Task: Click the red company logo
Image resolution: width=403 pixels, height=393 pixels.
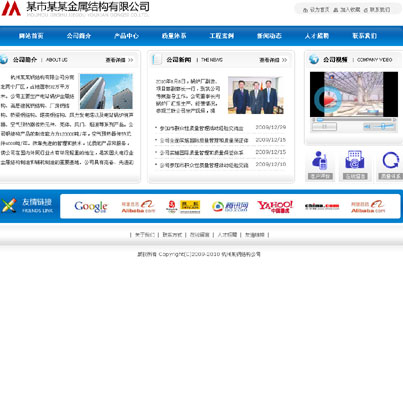Action: click(11, 8)
